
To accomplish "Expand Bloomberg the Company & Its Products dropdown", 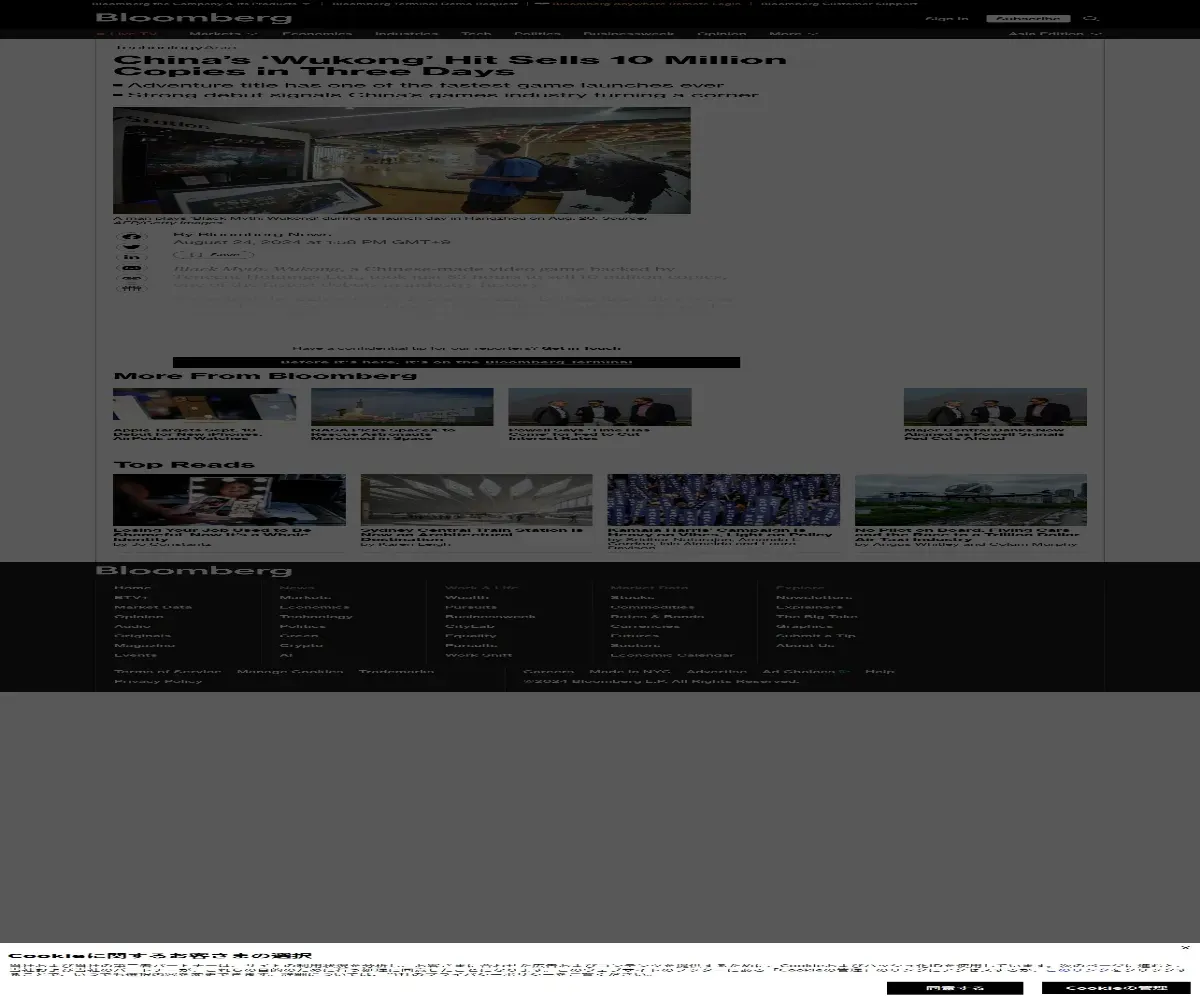I will point(201,3).
